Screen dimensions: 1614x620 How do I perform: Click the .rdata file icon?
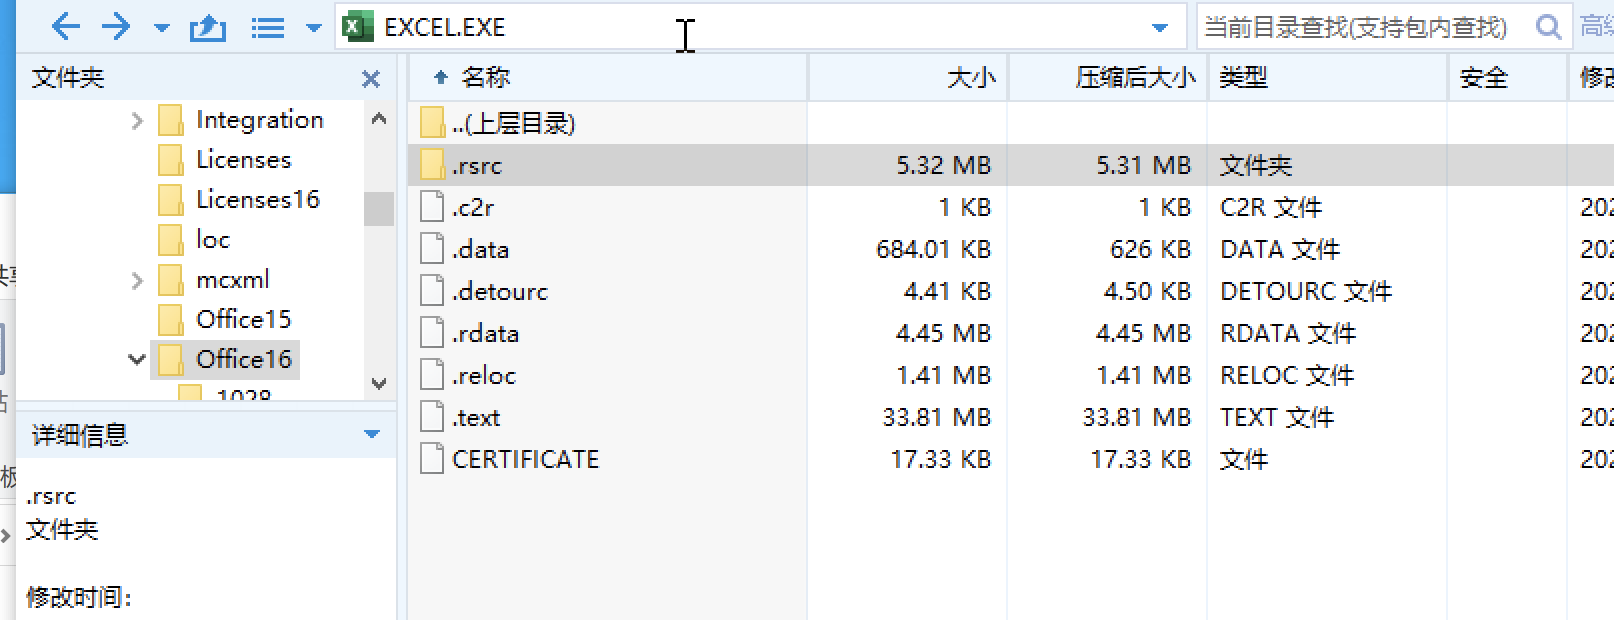tap(432, 333)
